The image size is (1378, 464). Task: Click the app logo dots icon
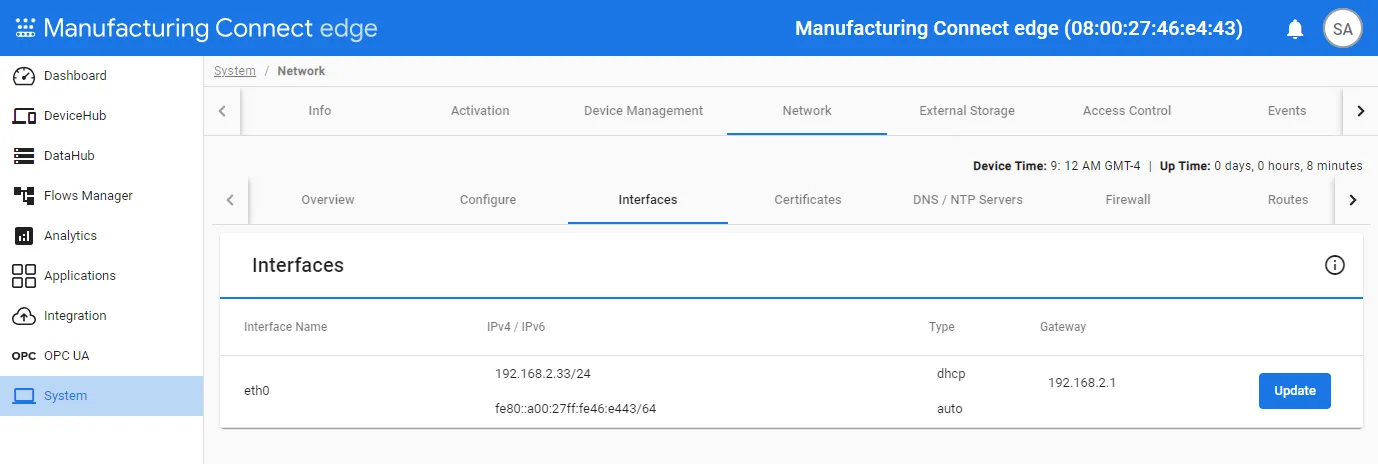coord(26,28)
